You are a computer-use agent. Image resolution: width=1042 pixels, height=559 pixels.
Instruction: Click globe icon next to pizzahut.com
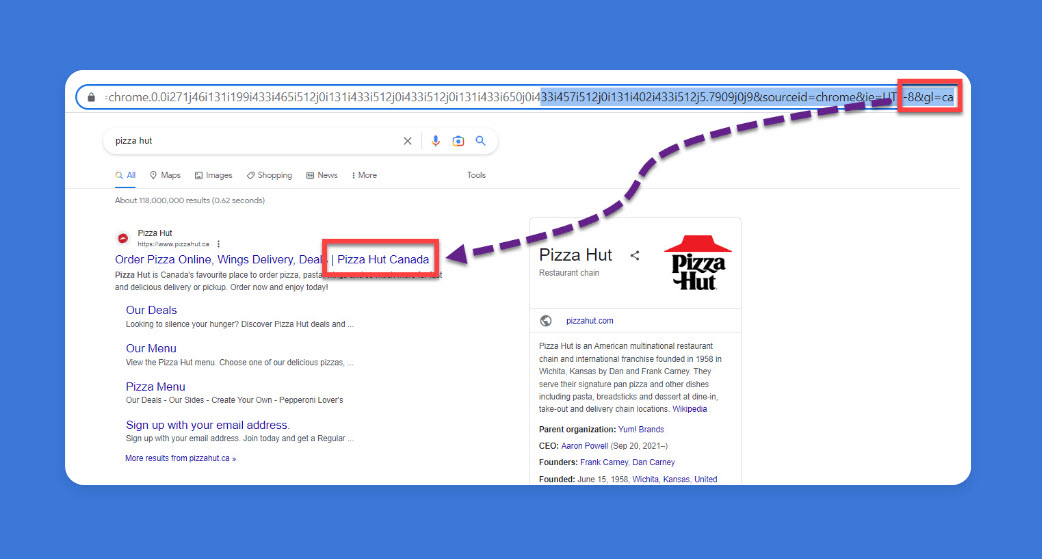coord(546,321)
